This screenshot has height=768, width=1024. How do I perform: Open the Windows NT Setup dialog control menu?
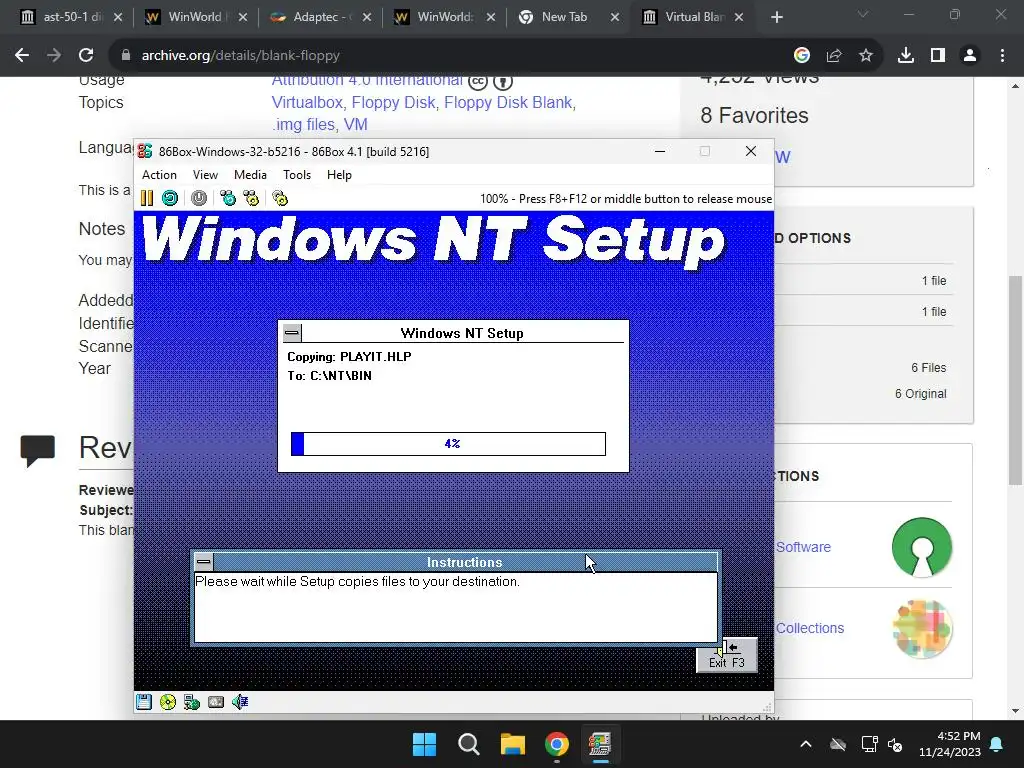click(292, 333)
